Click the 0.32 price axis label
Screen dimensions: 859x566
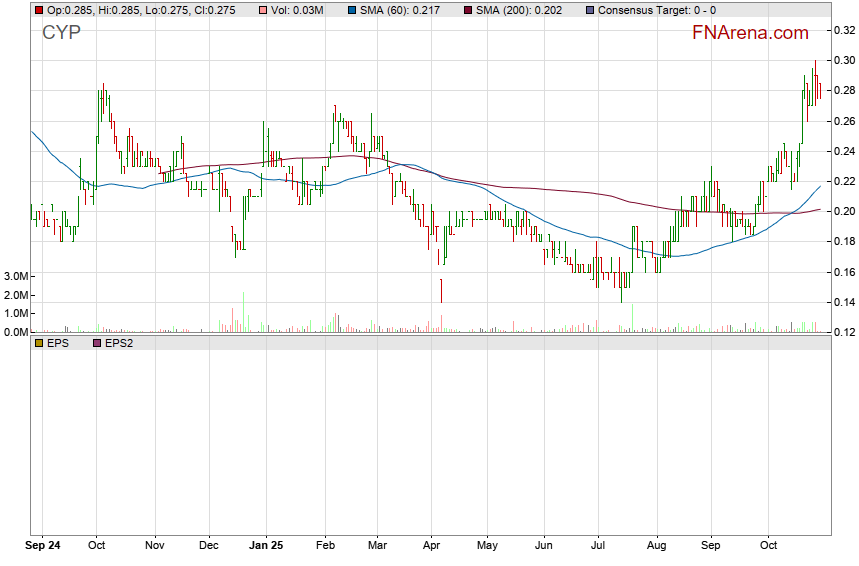click(844, 31)
